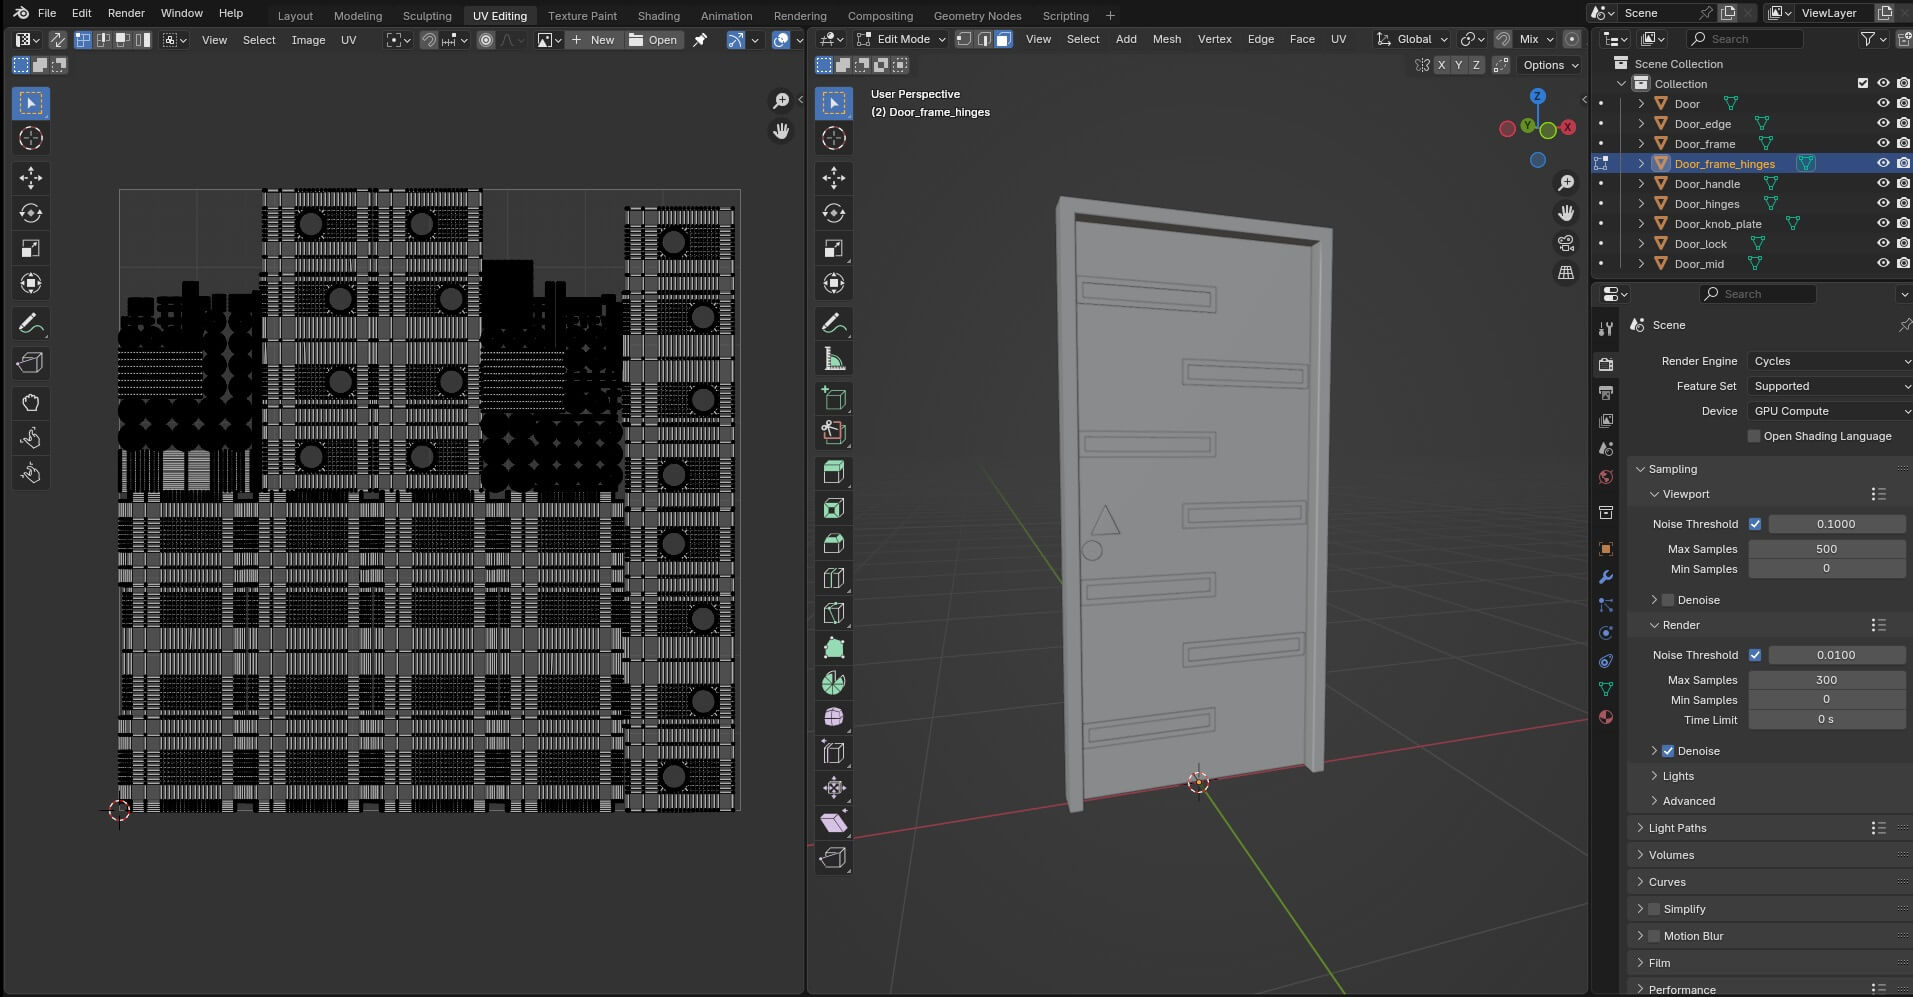Expand the Door_knob_plate tree item
Viewport: 1913px width, 997px height.
tap(1641, 223)
